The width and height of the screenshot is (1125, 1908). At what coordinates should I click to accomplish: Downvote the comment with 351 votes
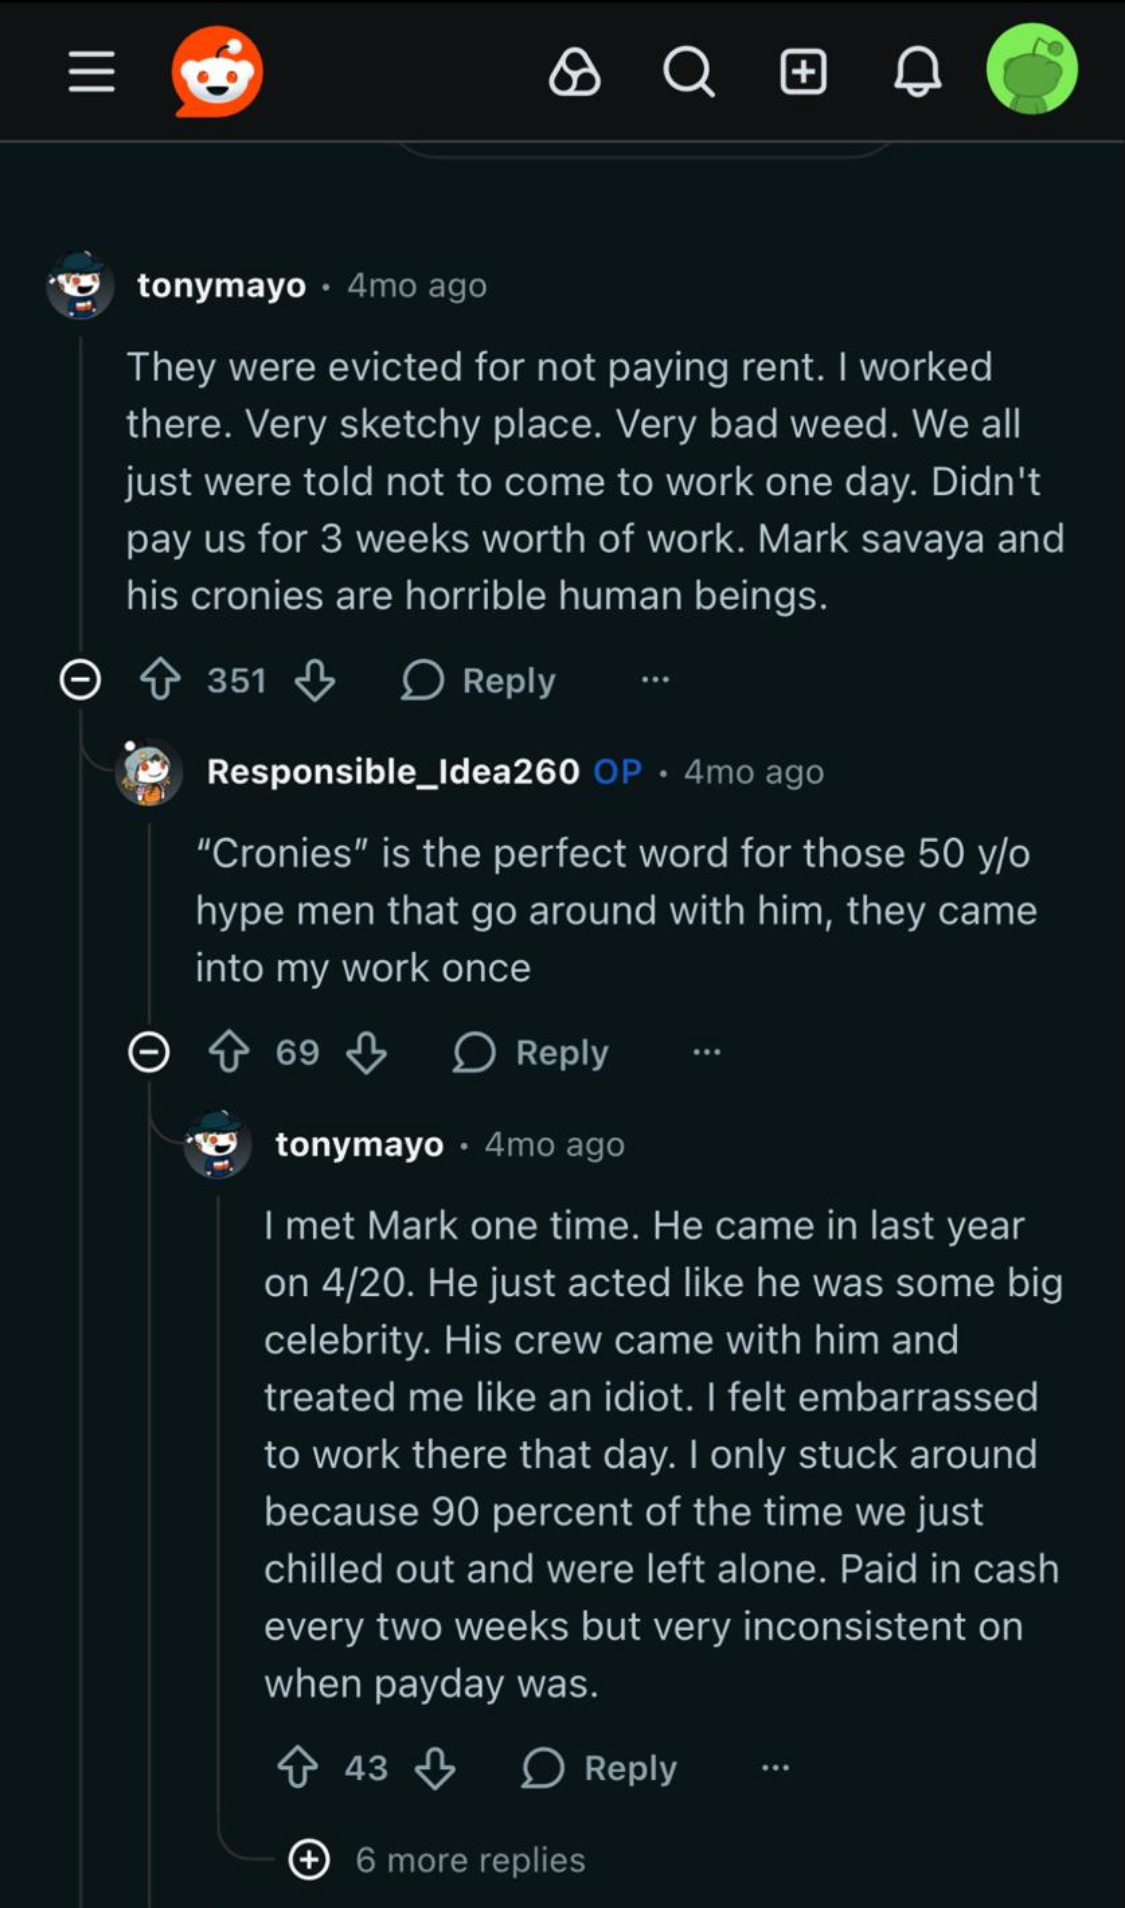click(x=315, y=680)
